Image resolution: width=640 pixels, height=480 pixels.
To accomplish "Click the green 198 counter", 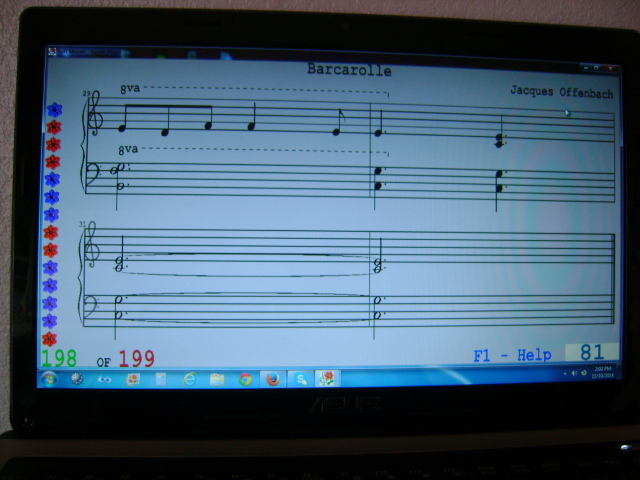I will pos(59,358).
